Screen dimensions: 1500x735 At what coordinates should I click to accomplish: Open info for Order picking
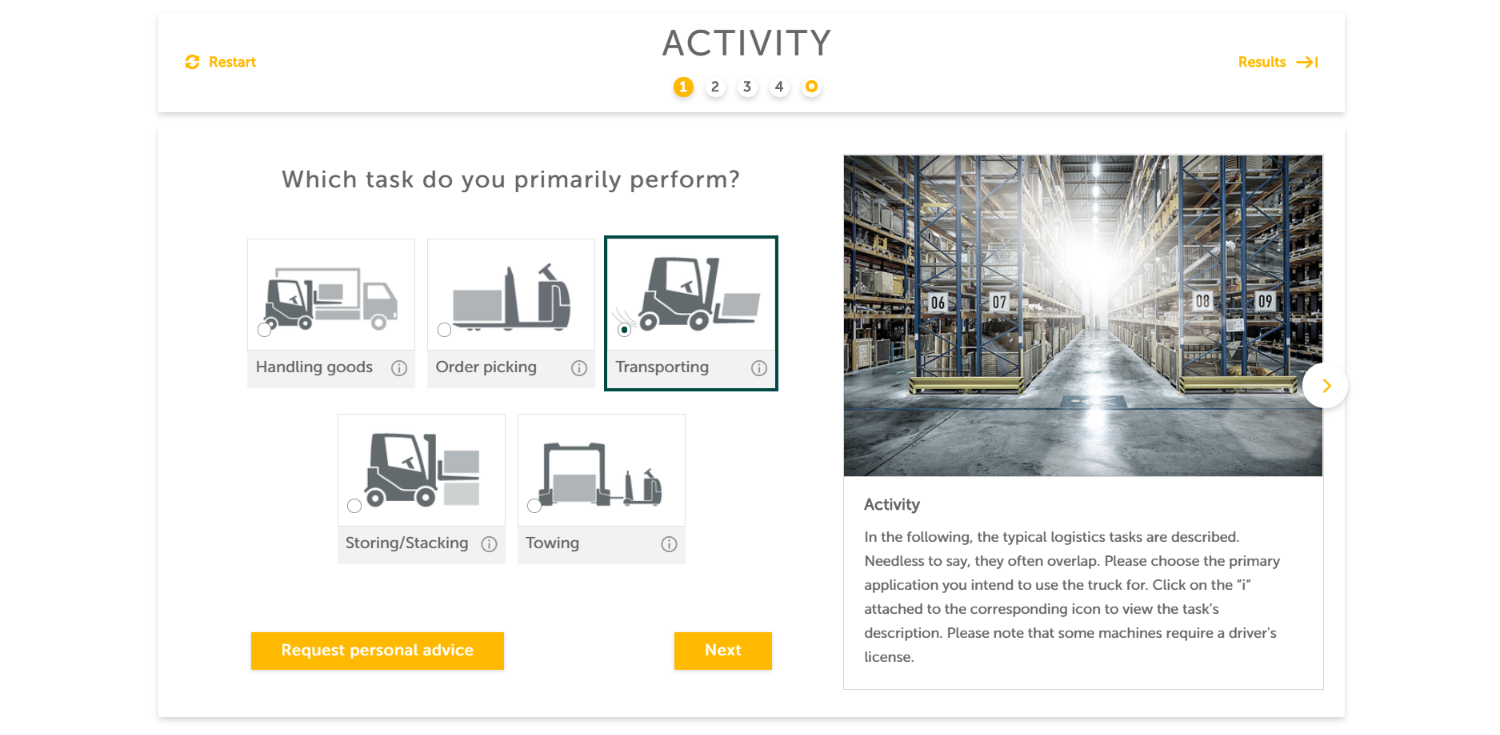(579, 368)
